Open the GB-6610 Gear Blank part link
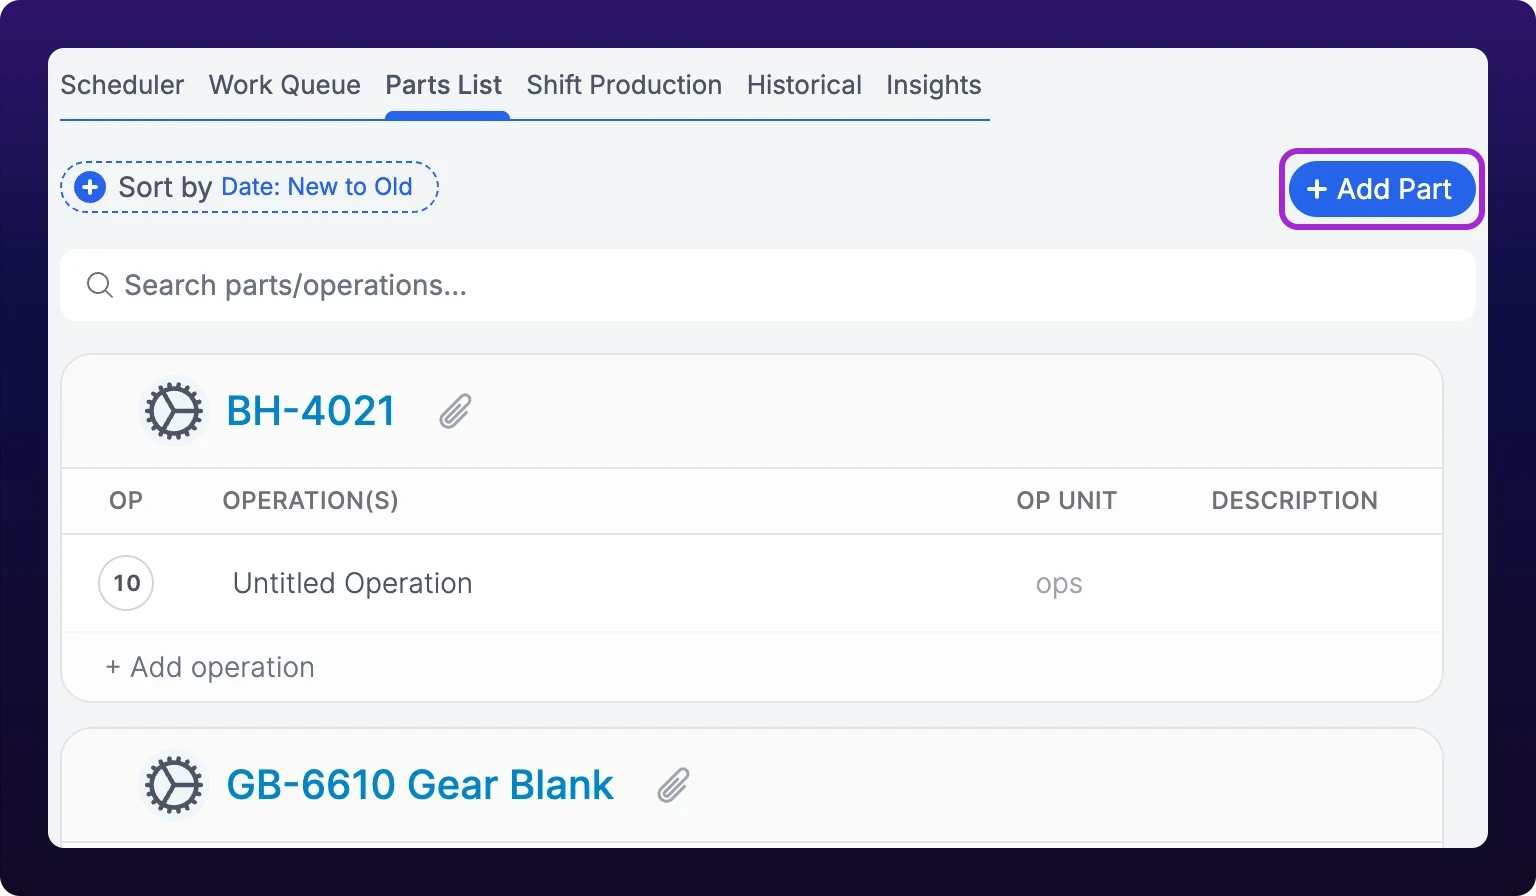The height and width of the screenshot is (896, 1536). click(x=420, y=785)
